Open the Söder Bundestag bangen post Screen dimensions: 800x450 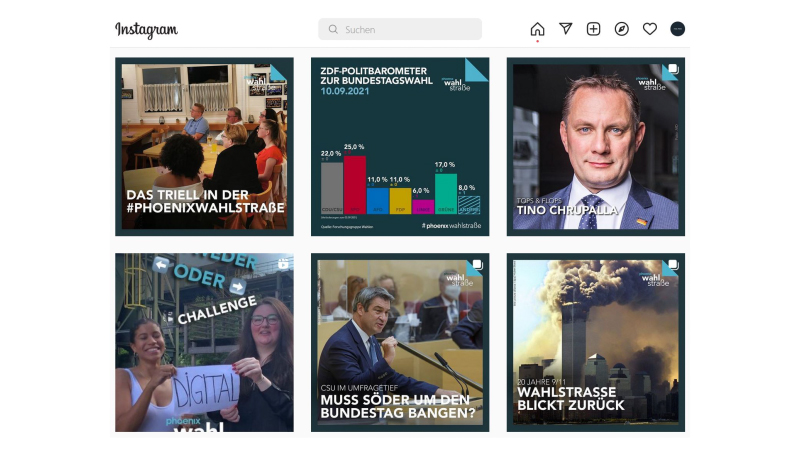(x=400, y=342)
